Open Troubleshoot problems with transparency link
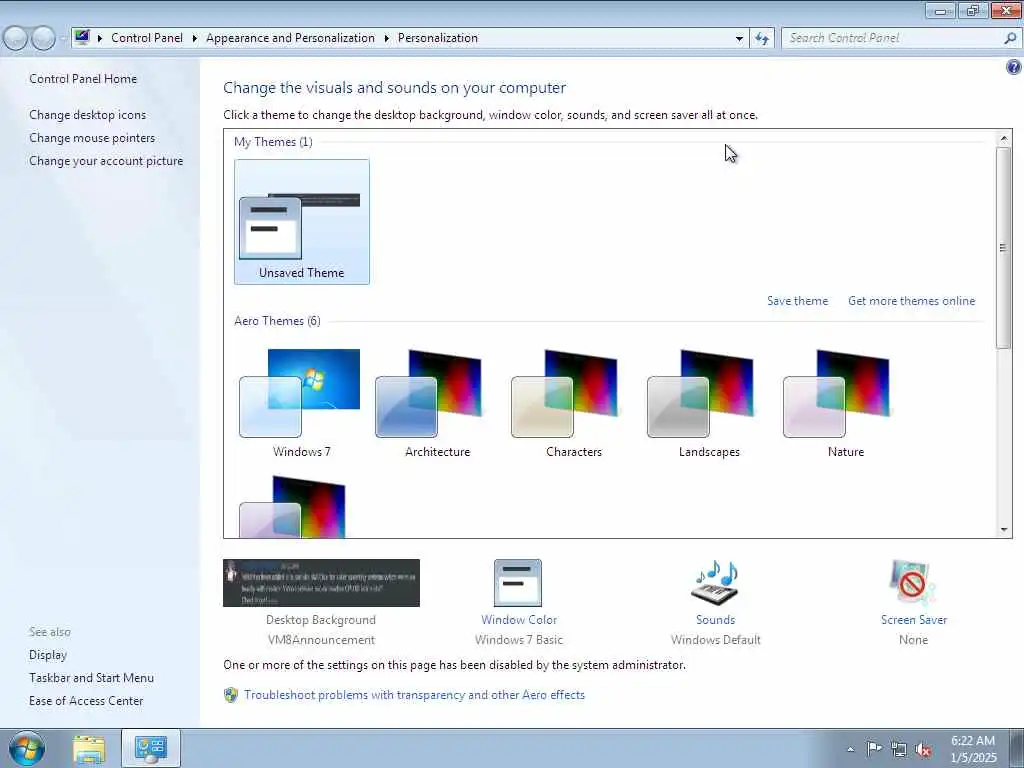This screenshot has width=1024, height=768. (x=415, y=695)
